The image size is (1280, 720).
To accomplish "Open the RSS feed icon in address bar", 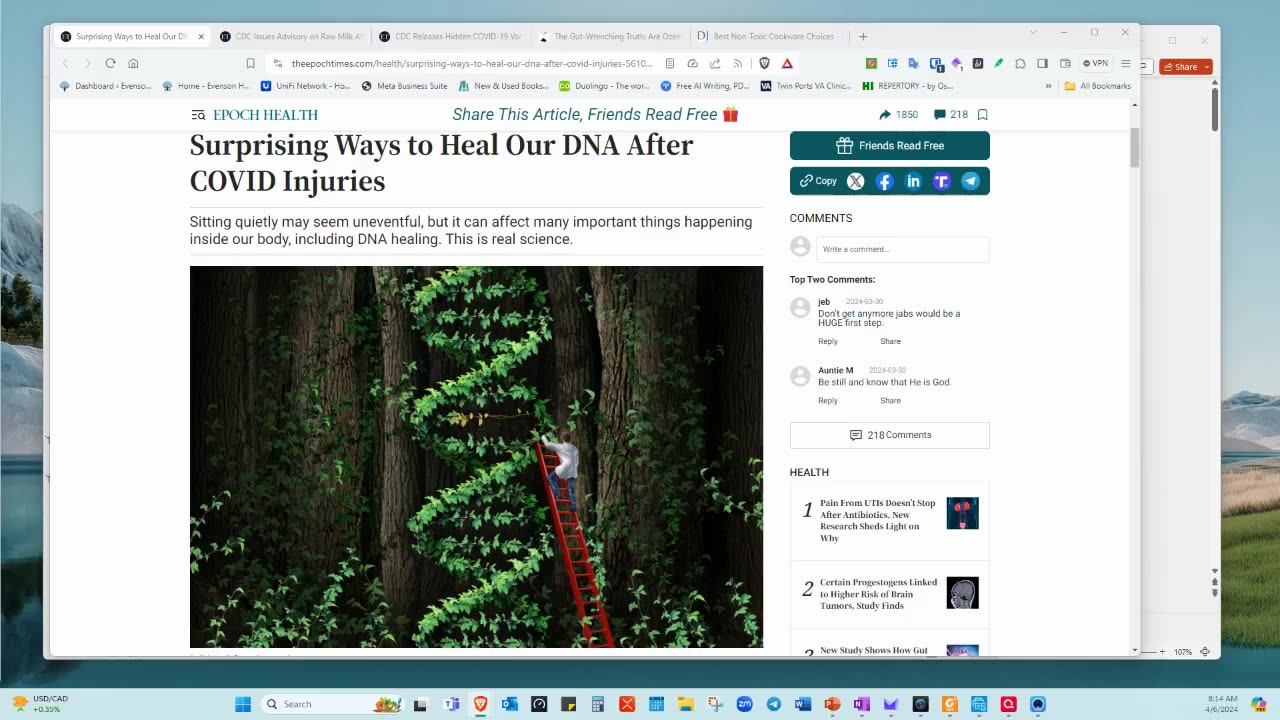I will [738, 63].
